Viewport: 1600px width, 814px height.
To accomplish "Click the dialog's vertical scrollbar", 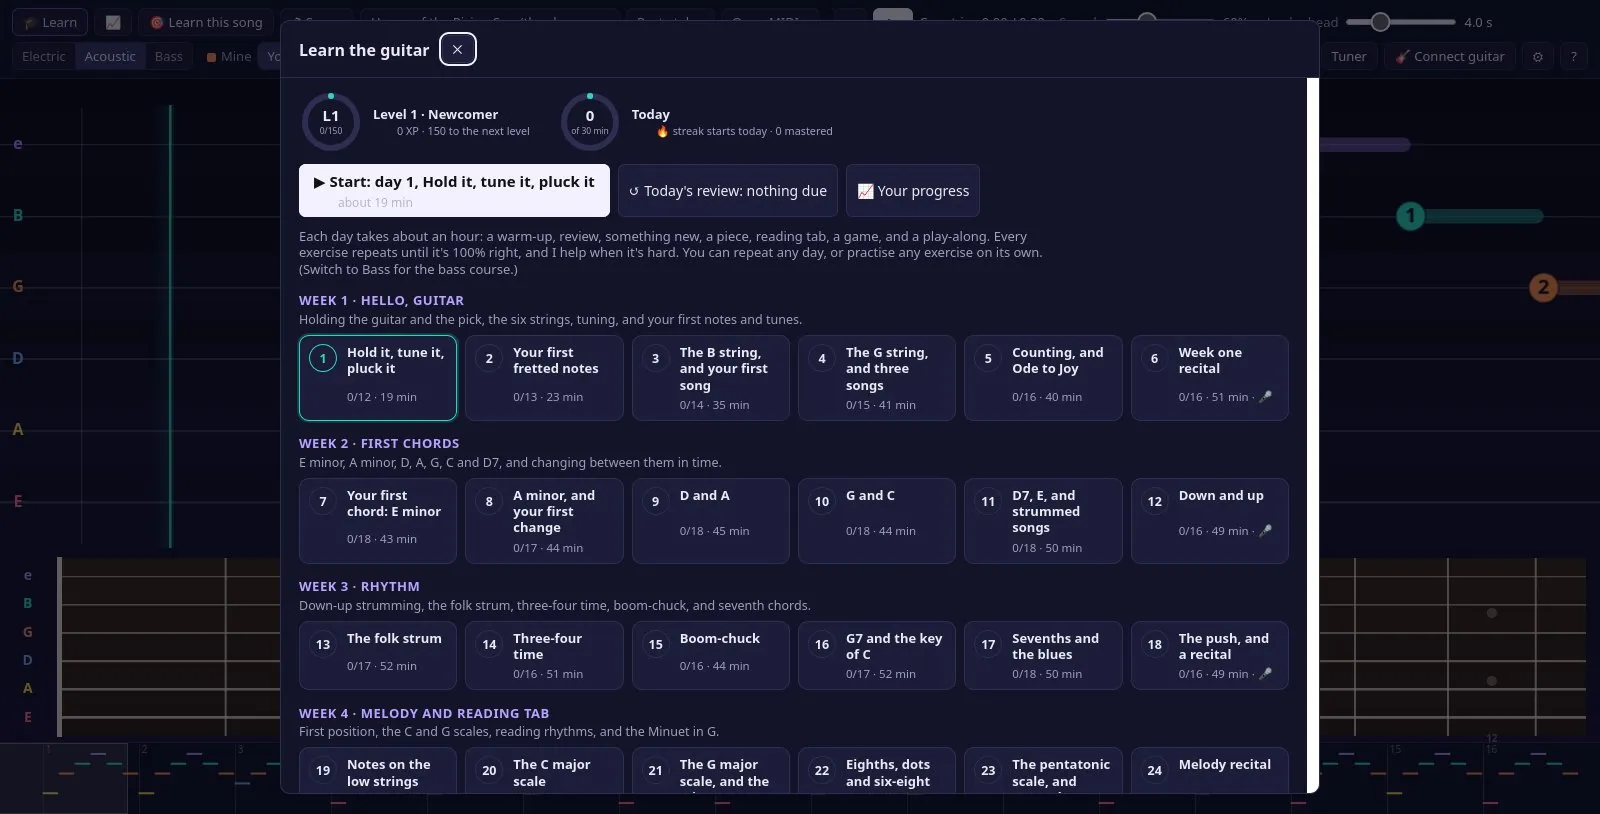I will point(1313,436).
